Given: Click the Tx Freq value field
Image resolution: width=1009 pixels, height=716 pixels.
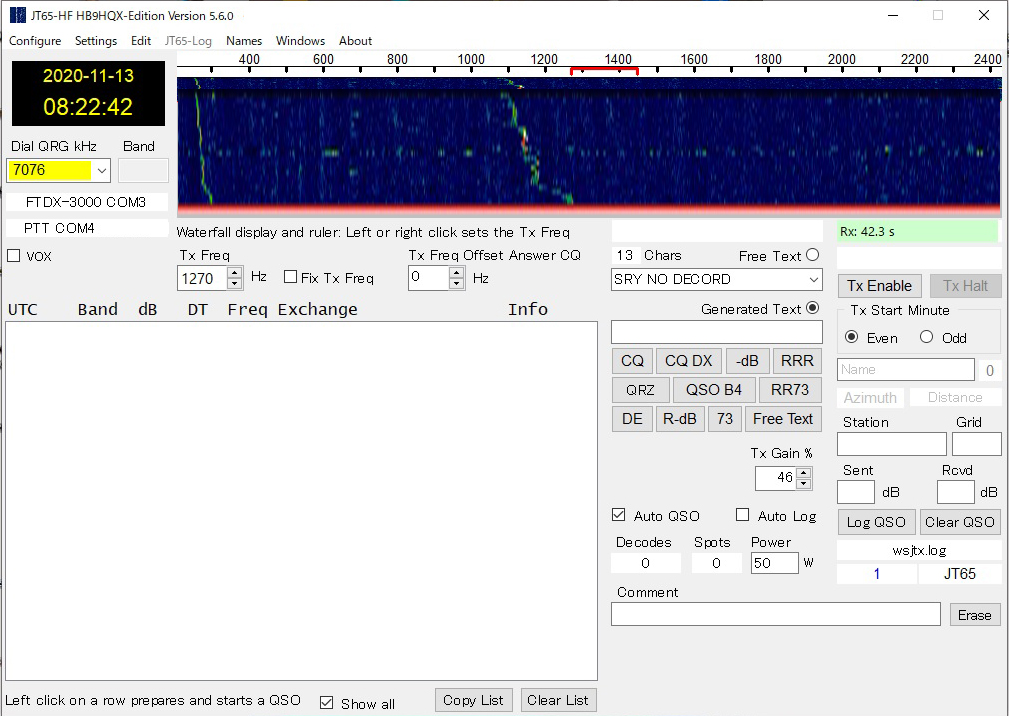Looking at the screenshot, I should [x=202, y=278].
